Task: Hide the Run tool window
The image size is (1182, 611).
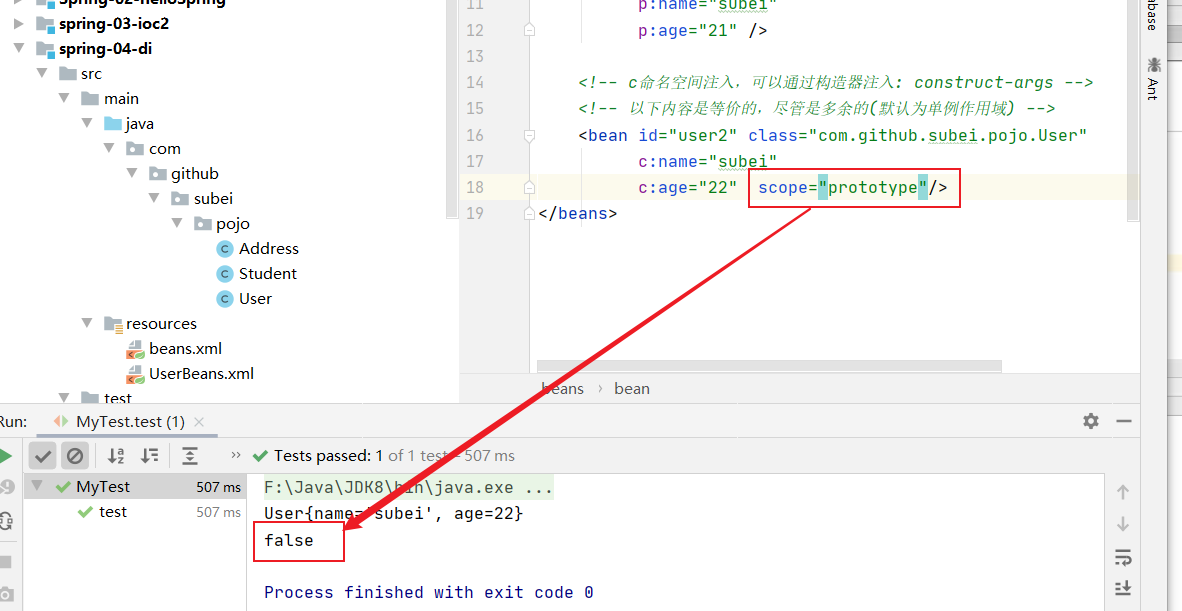Action: 1125,421
